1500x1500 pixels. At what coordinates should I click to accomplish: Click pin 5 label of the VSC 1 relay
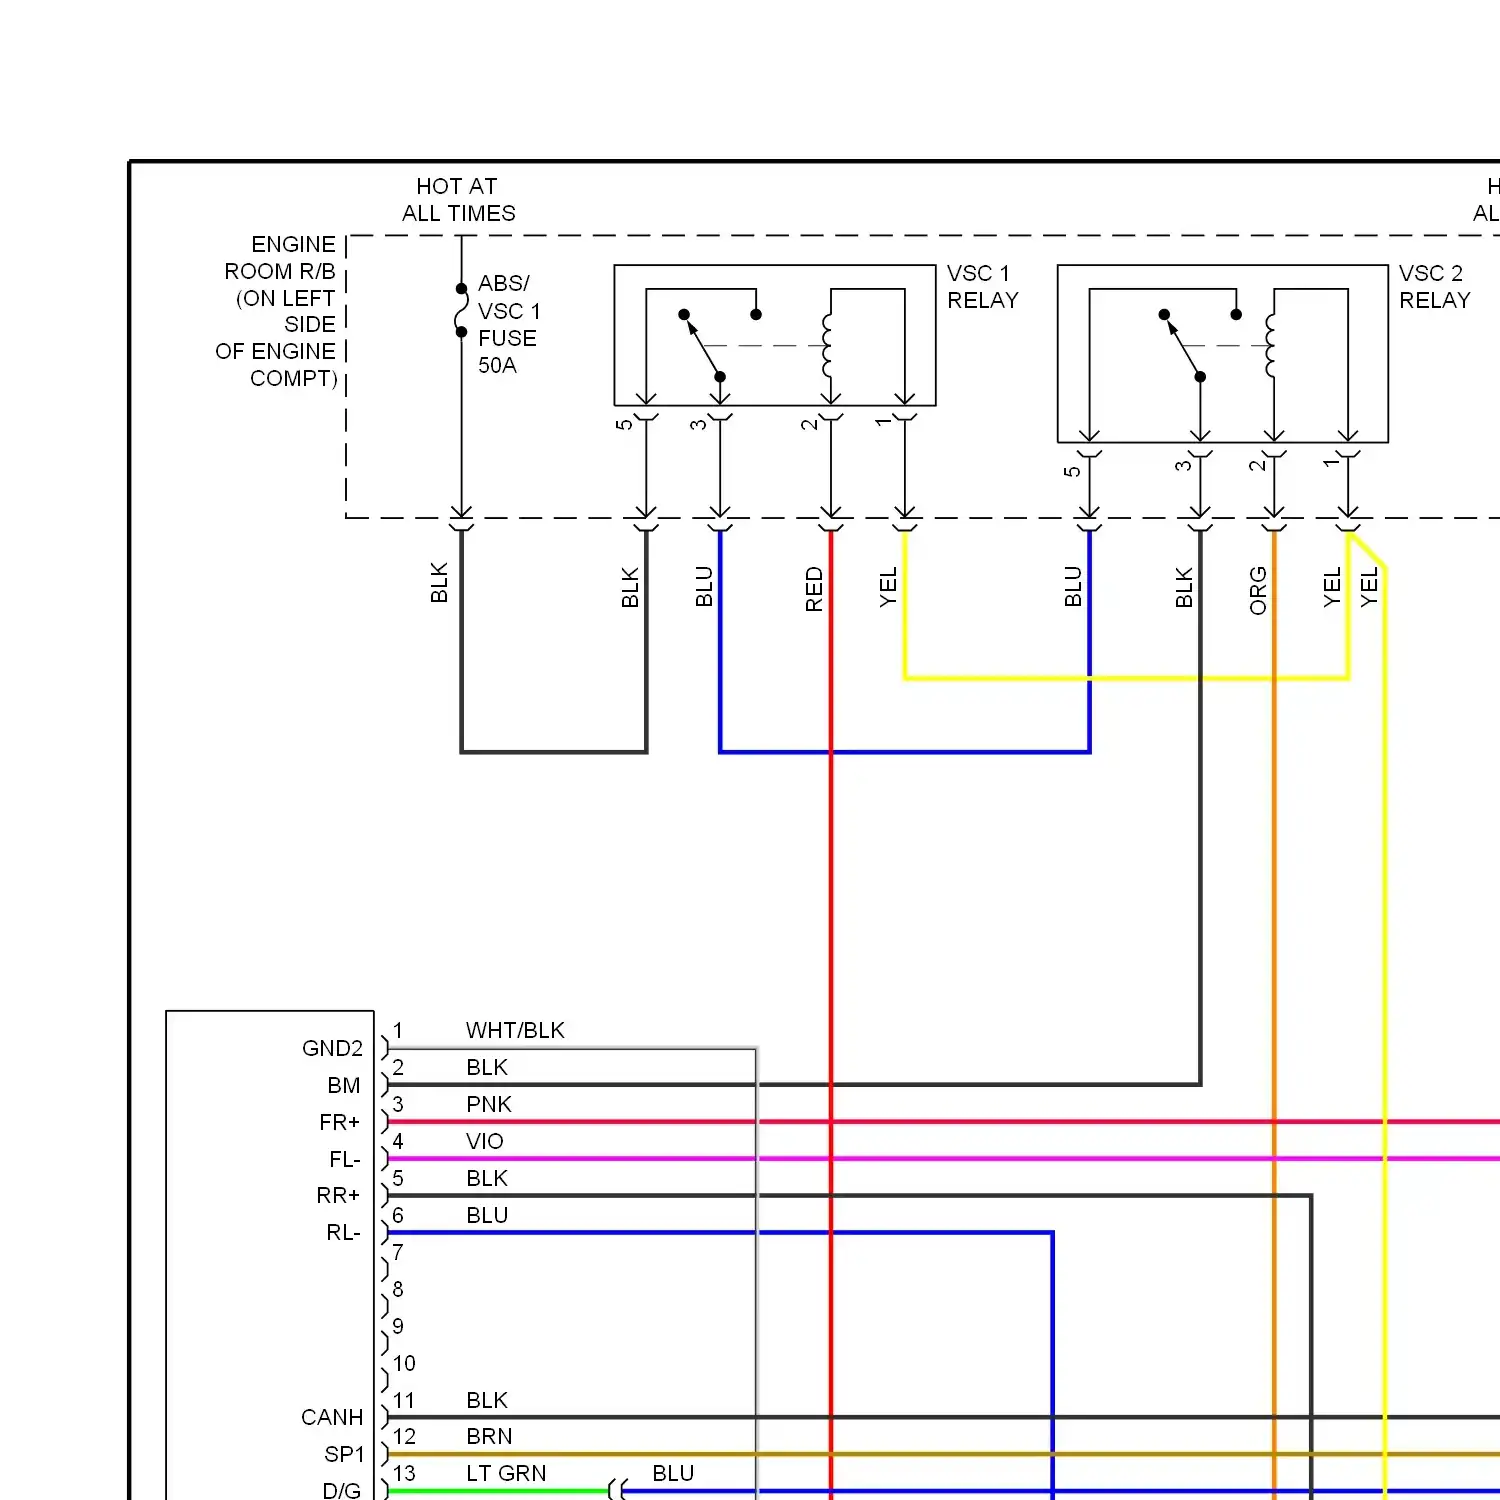[624, 424]
